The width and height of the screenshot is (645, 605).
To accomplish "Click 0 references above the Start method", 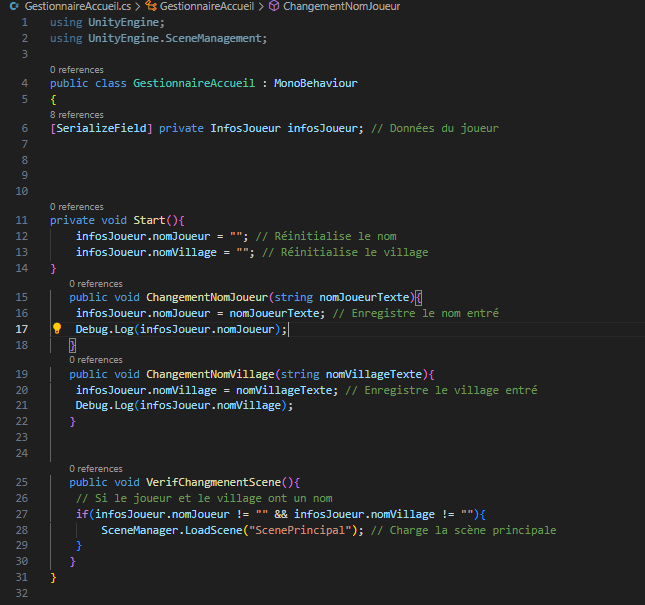I will click(76, 207).
